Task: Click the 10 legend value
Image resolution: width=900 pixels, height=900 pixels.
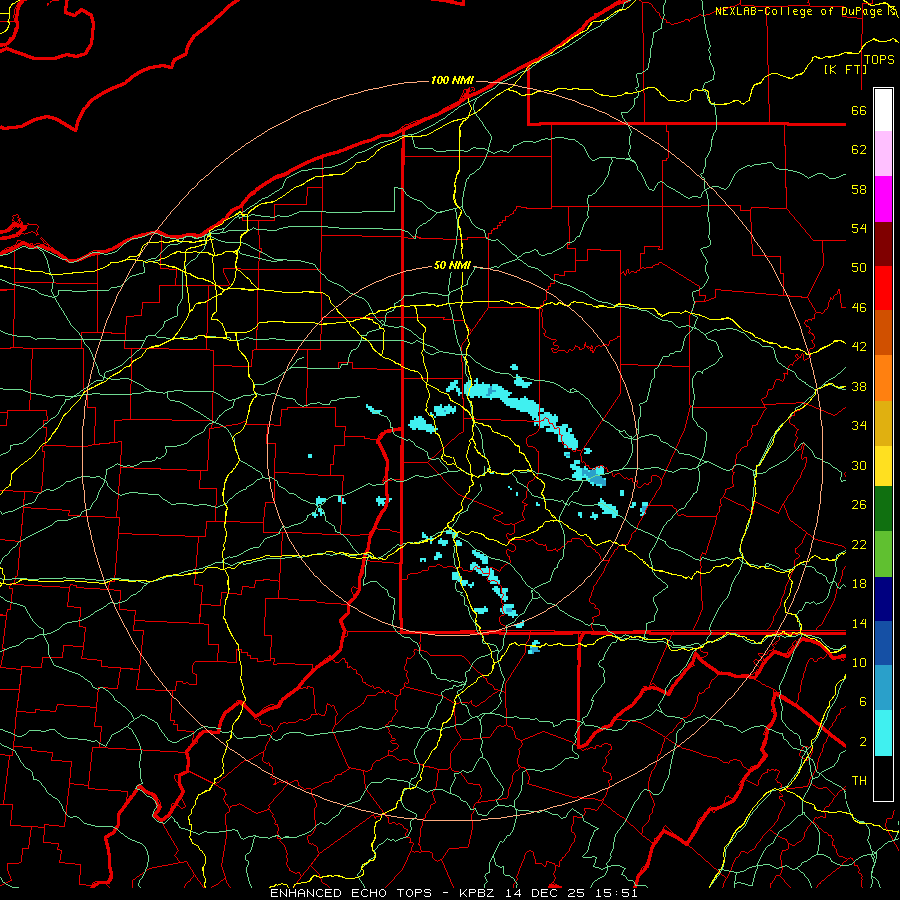Action: click(x=859, y=662)
